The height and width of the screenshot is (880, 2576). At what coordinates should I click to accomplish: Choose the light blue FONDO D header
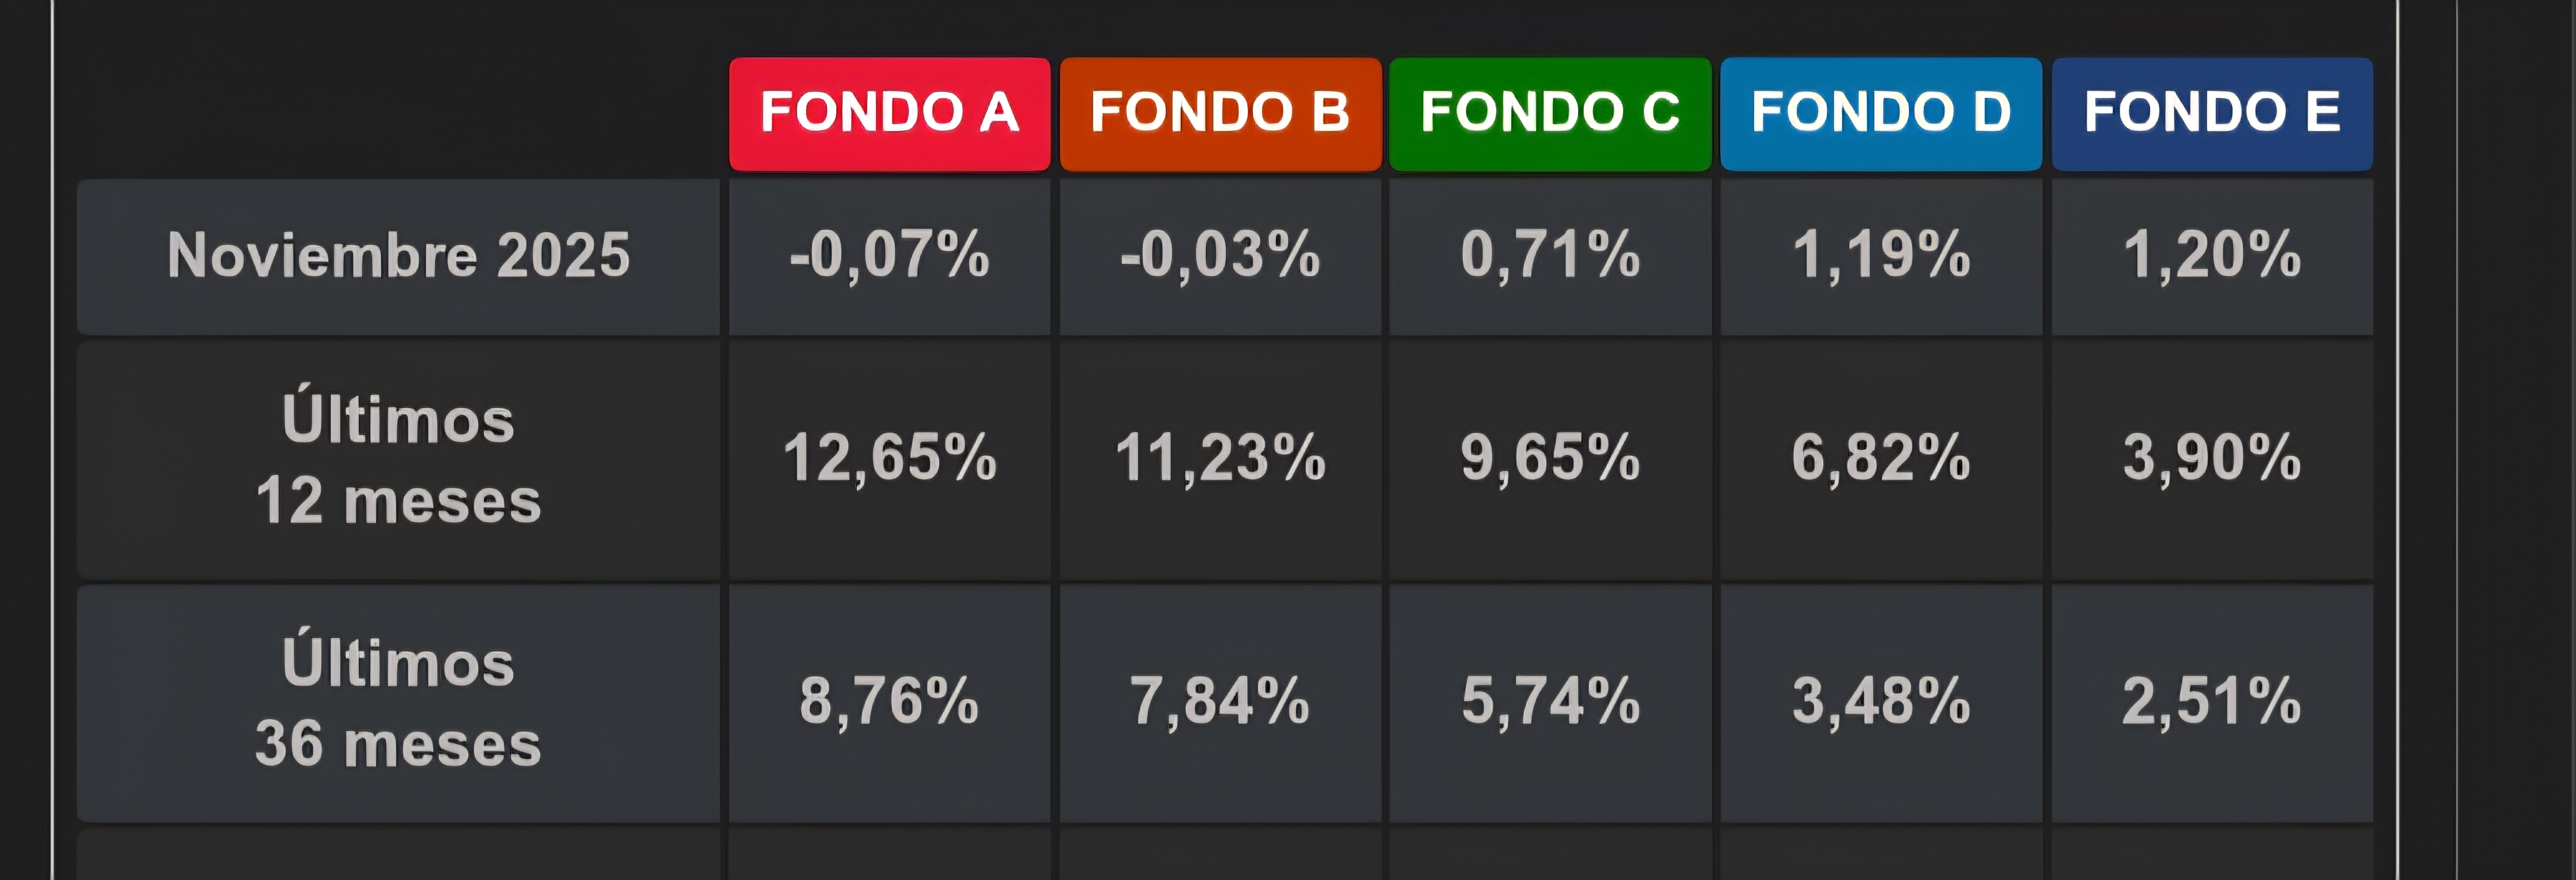[x=1881, y=113]
